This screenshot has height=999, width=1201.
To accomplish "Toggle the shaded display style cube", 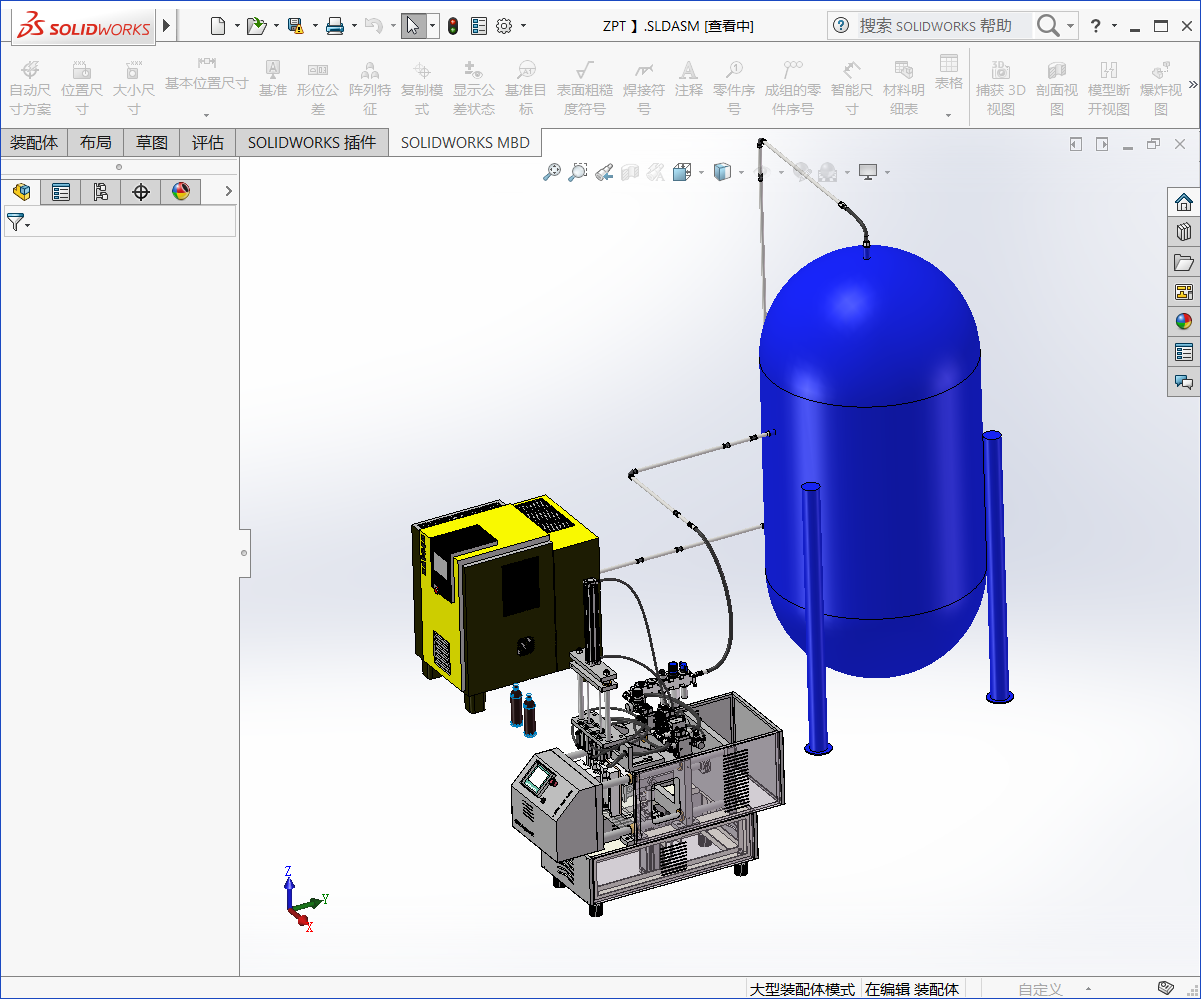I will click(721, 171).
